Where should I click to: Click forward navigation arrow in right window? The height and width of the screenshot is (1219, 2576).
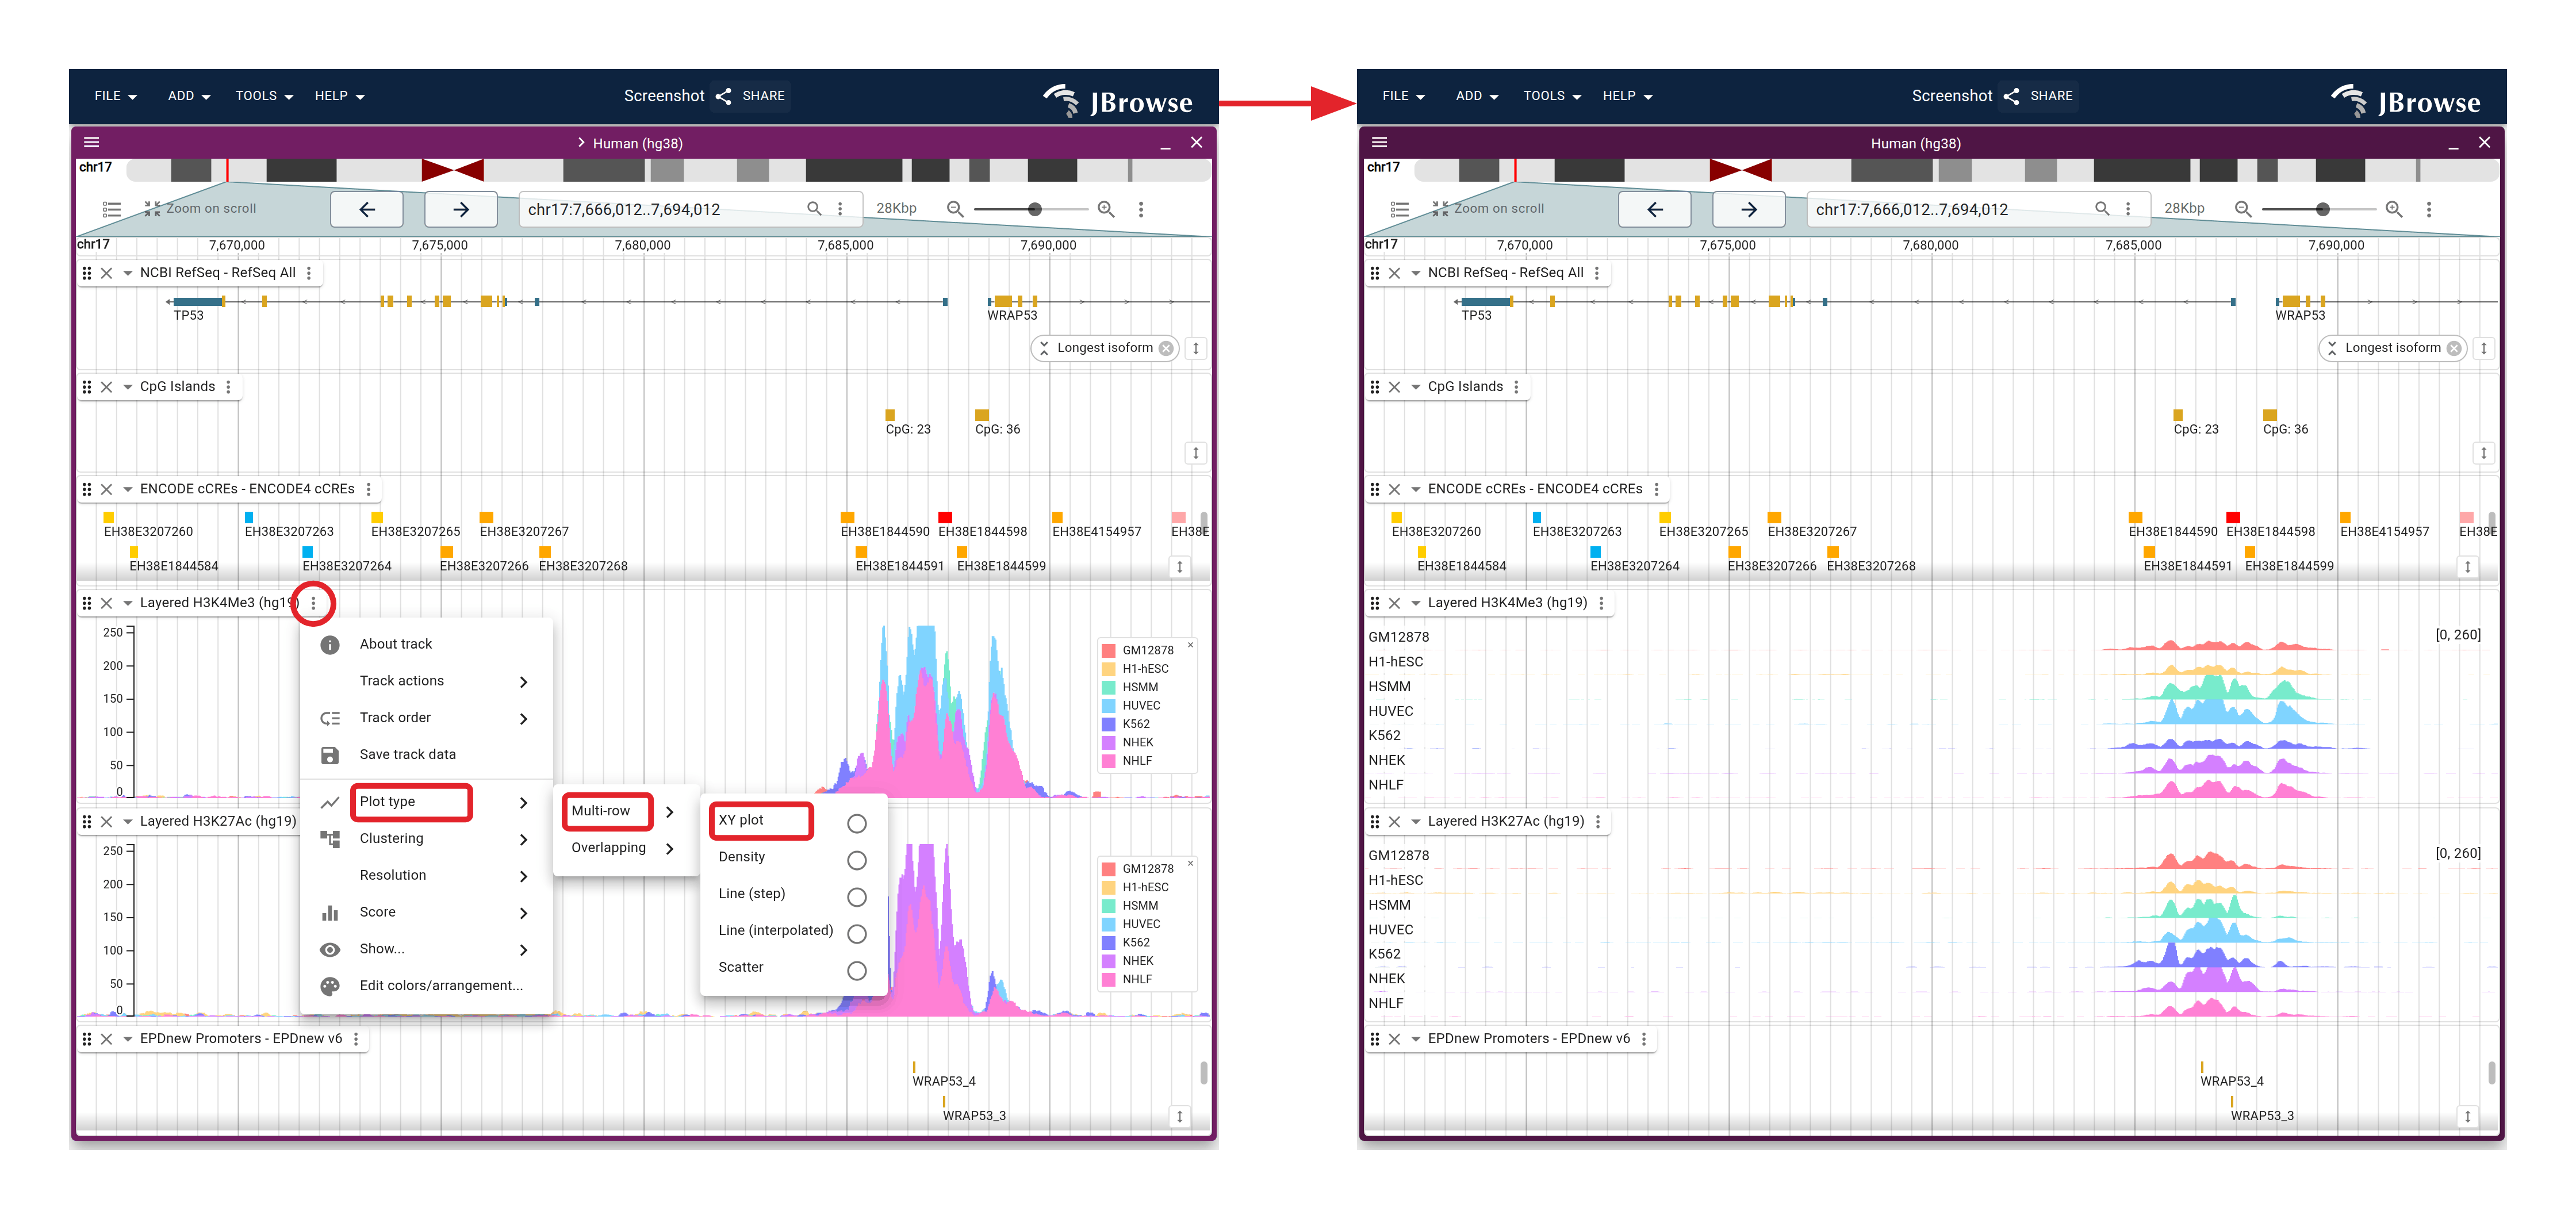1749,209
